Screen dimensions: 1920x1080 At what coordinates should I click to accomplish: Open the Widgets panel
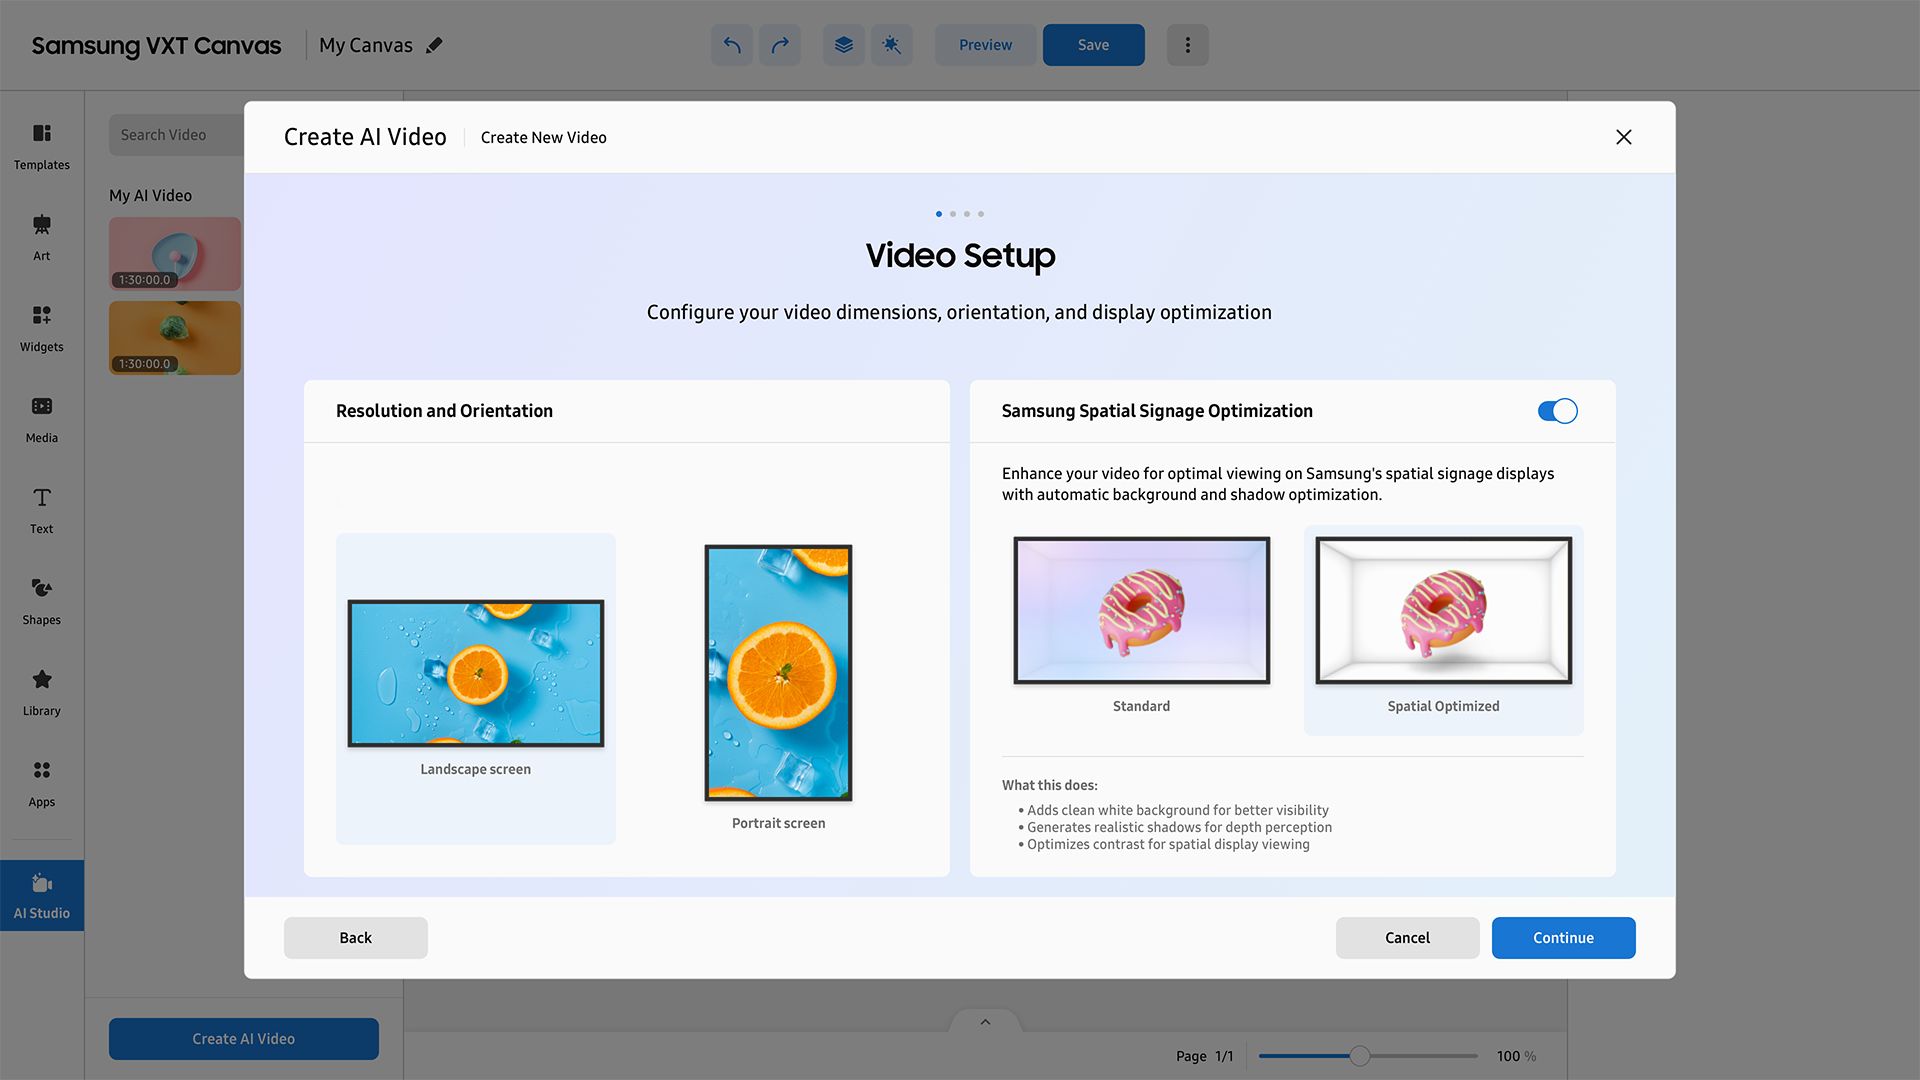[41, 327]
